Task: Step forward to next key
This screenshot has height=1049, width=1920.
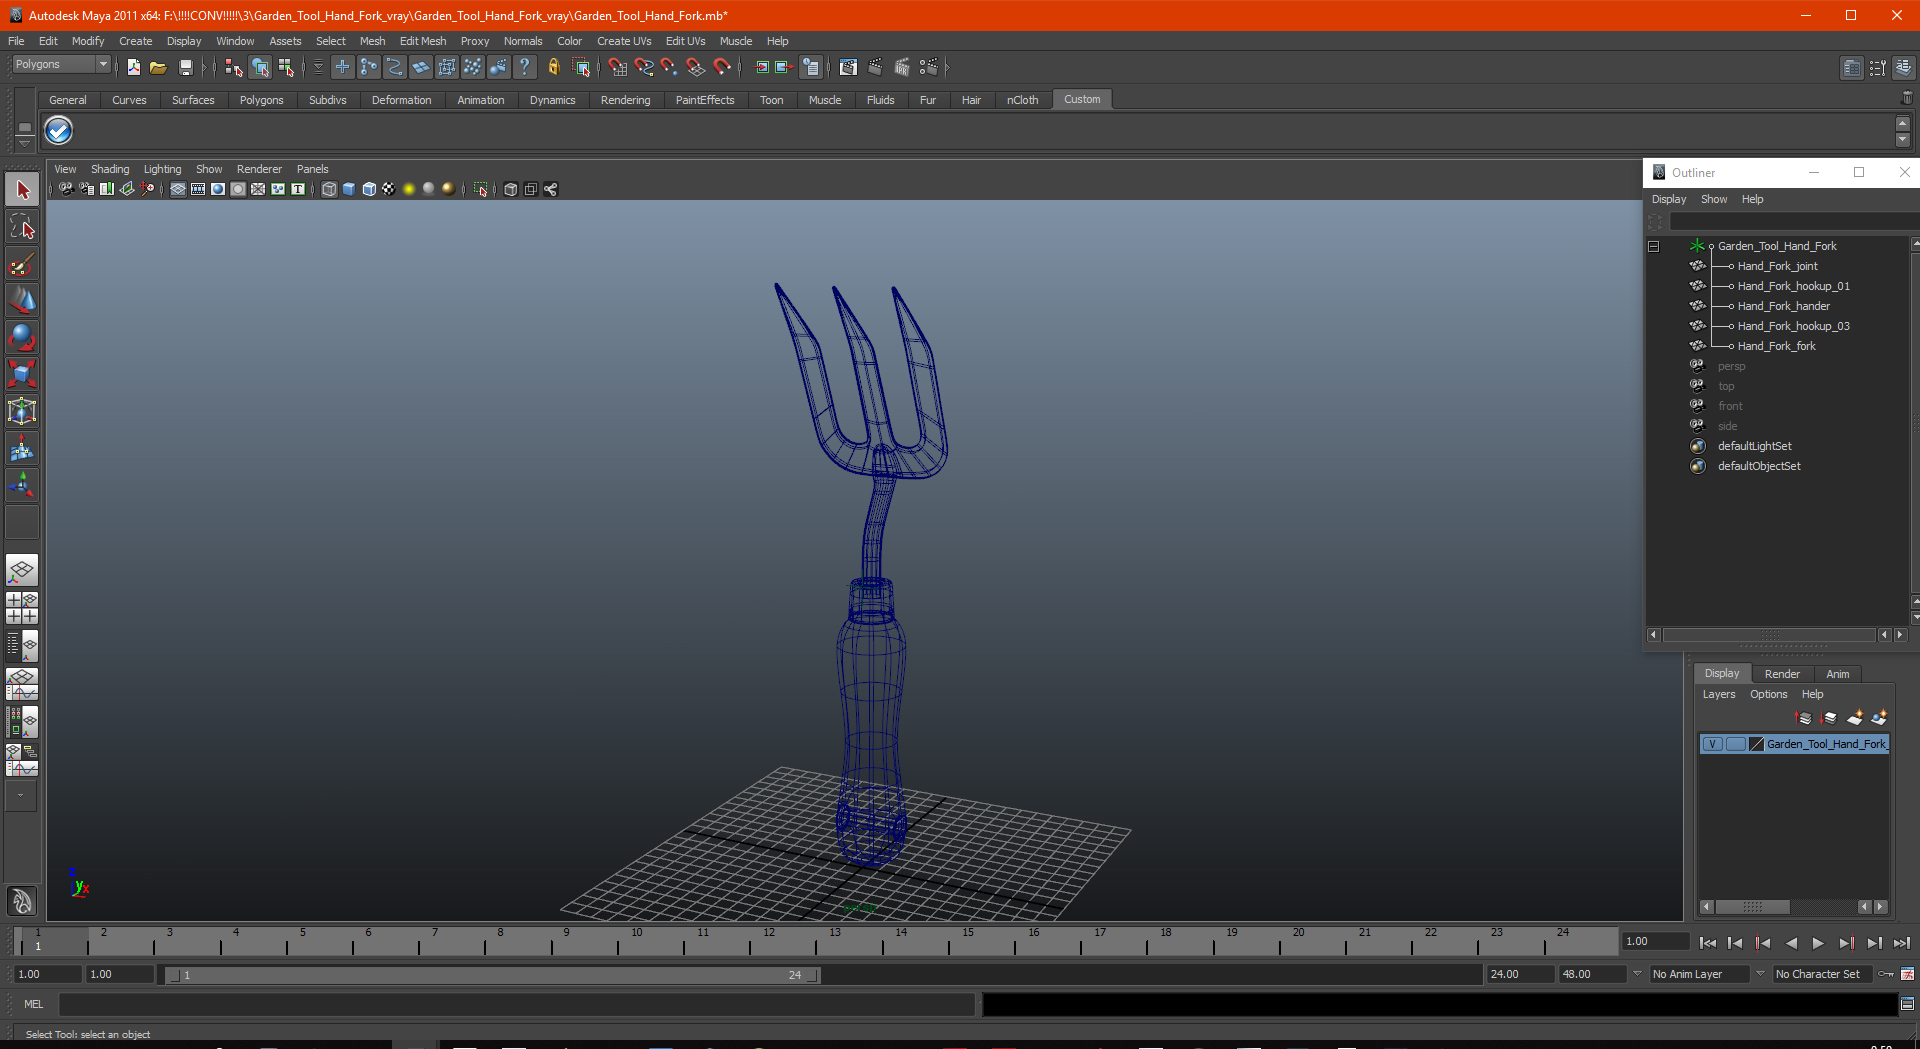Action: (1846, 943)
